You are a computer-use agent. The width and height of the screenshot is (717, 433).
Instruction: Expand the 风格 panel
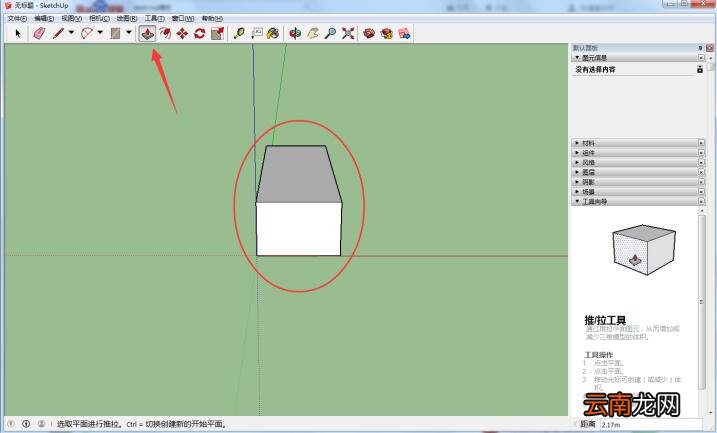577,162
